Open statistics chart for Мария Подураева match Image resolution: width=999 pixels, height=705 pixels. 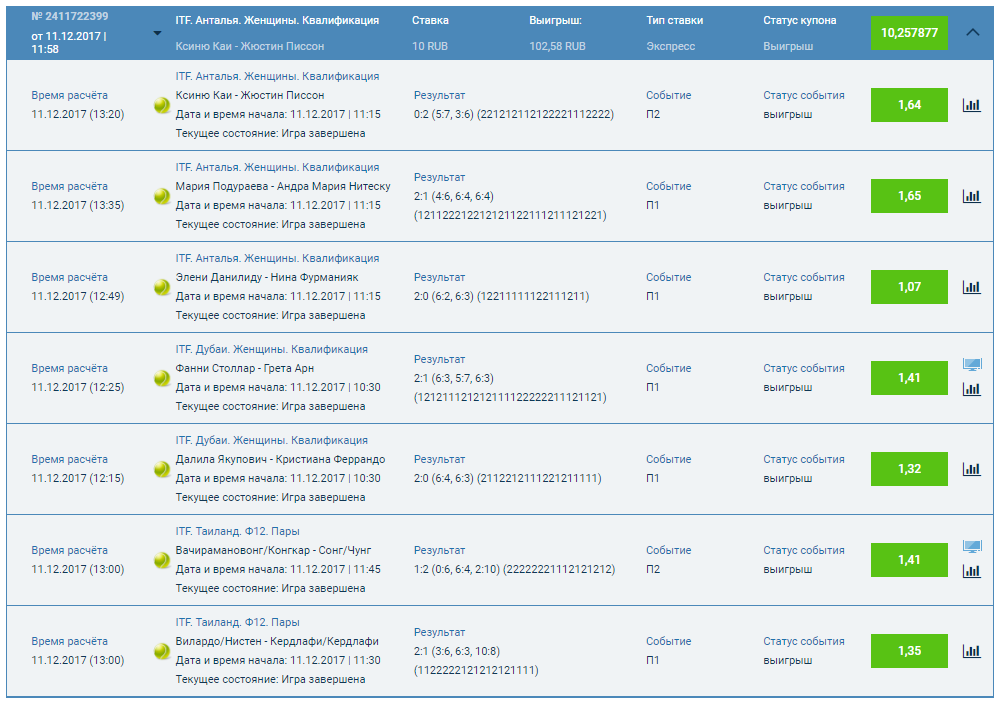click(972, 196)
